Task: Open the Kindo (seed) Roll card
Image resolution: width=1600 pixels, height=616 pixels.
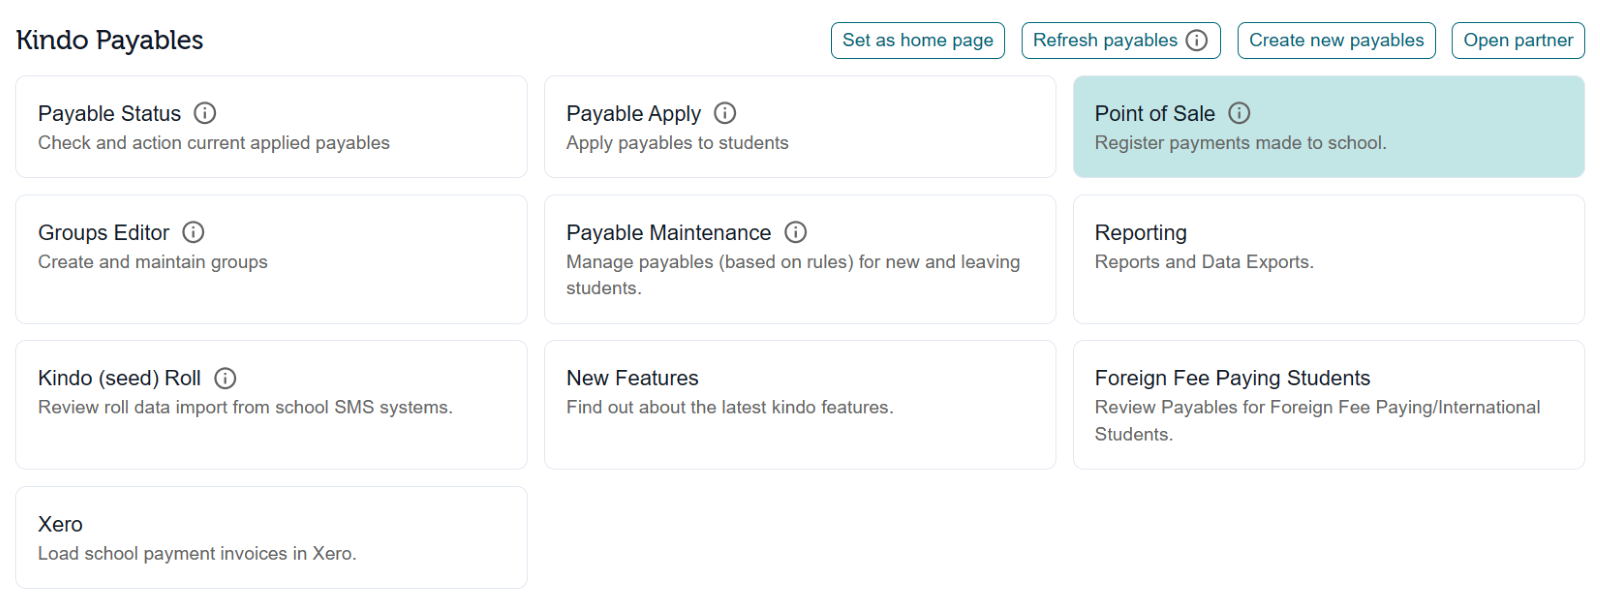Action: tap(271, 405)
